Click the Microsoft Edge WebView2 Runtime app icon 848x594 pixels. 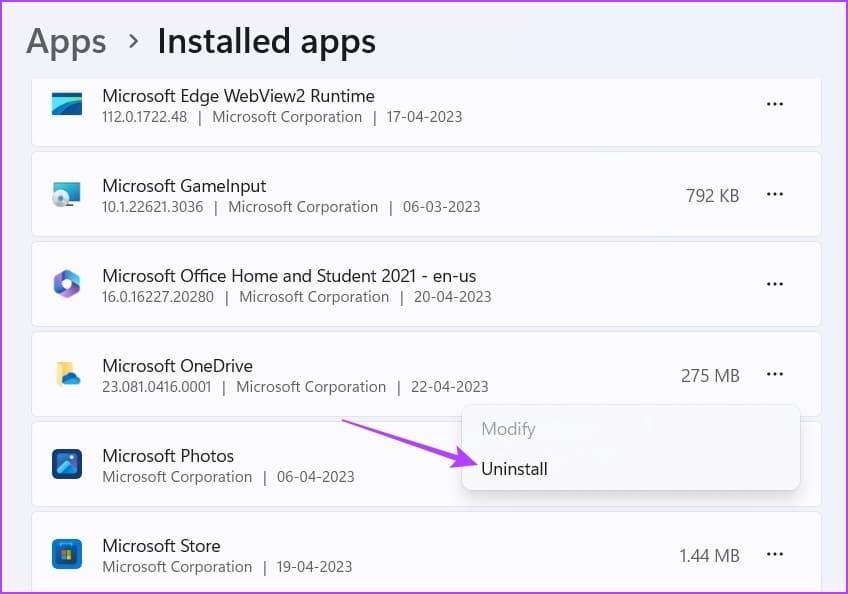(67, 104)
